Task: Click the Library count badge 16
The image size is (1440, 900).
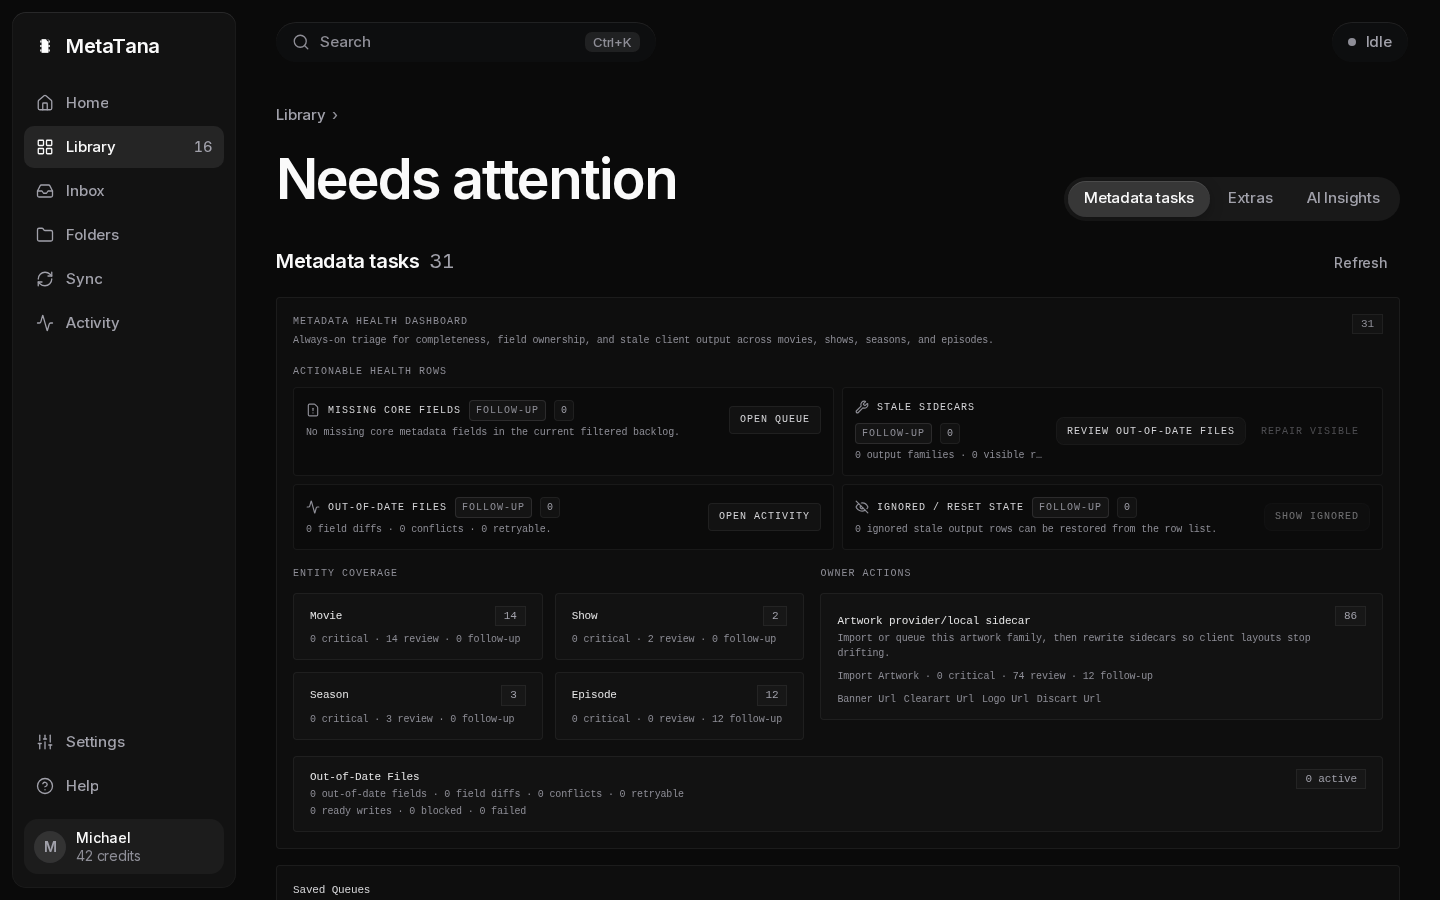Action: click(203, 147)
